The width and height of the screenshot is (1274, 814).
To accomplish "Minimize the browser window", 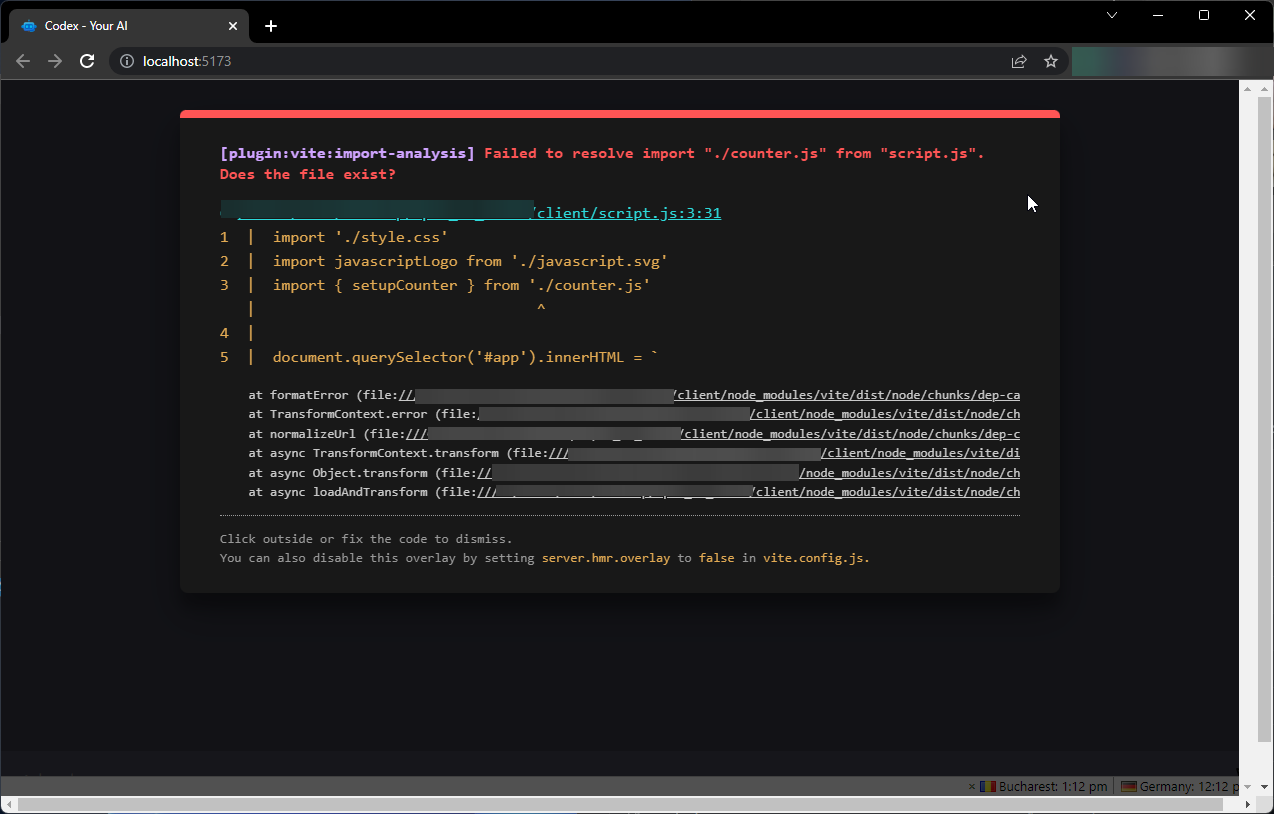I will pyautogui.click(x=1158, y=15).
